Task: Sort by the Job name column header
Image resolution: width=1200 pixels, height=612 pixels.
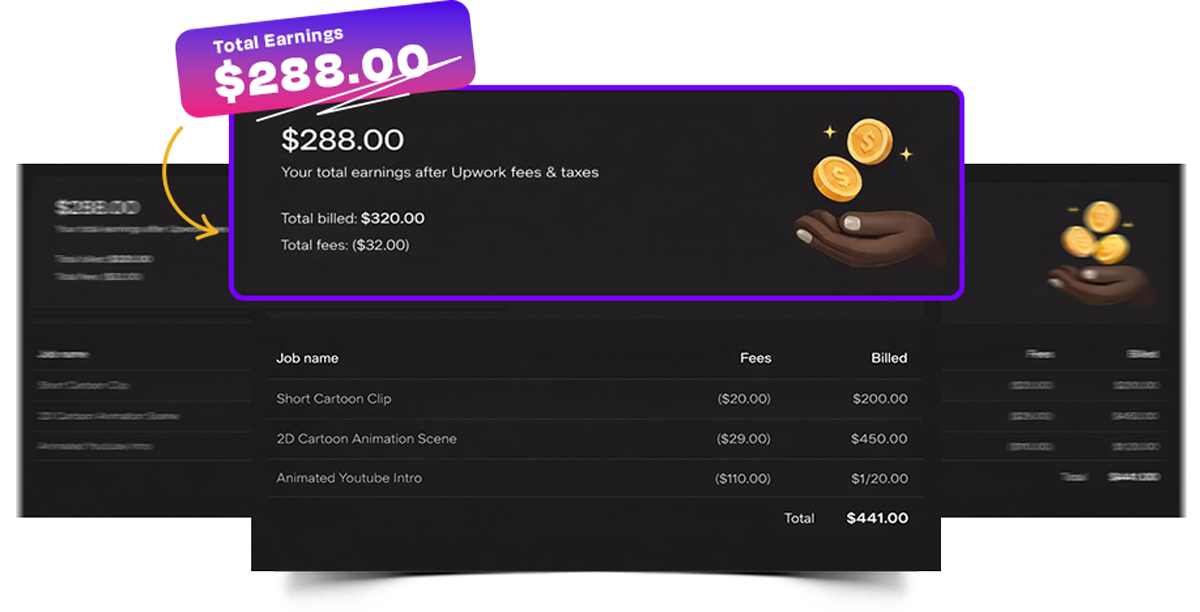Action: pos(307,358)
